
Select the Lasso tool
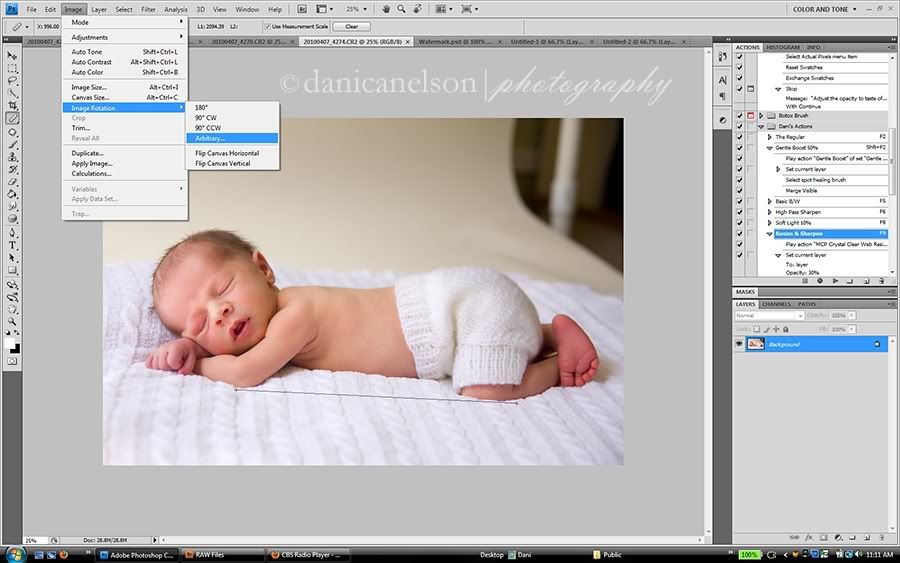(12, 81)
